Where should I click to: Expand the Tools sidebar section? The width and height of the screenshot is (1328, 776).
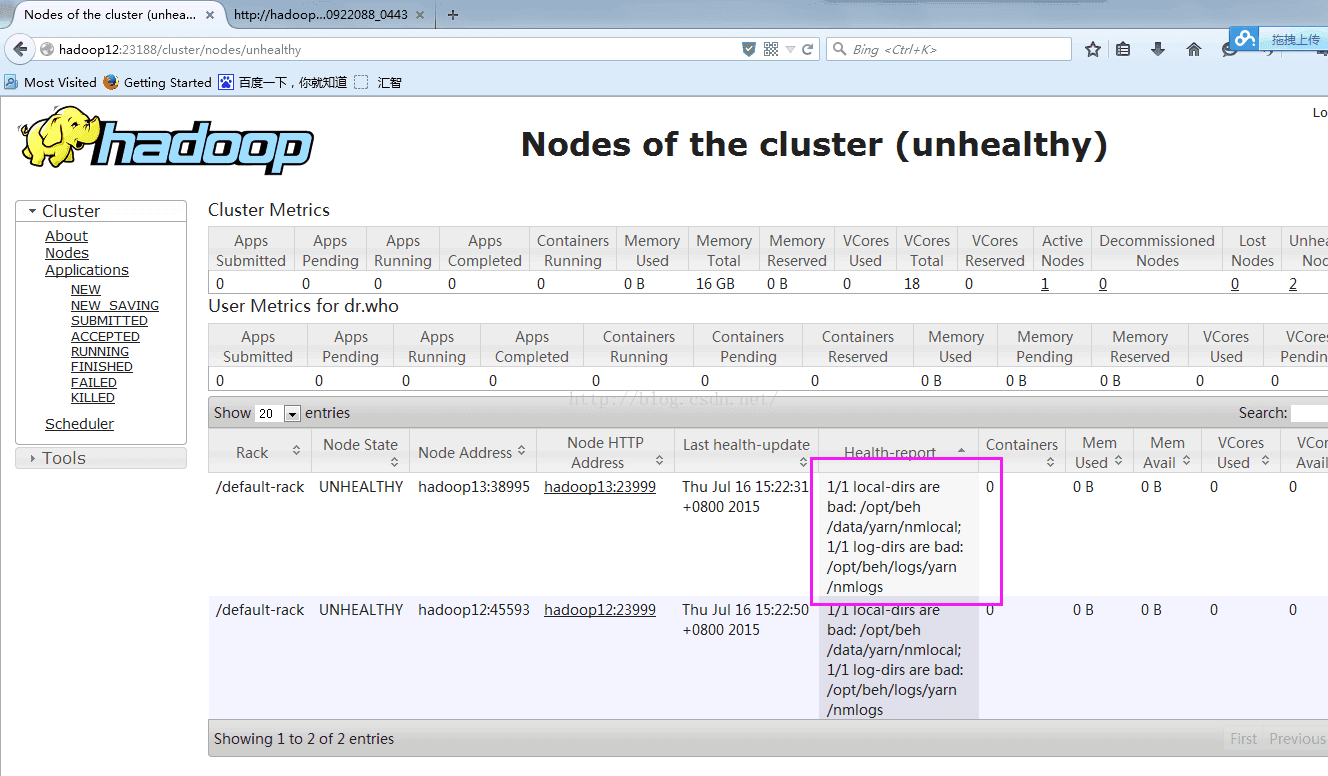coord(101,458)
